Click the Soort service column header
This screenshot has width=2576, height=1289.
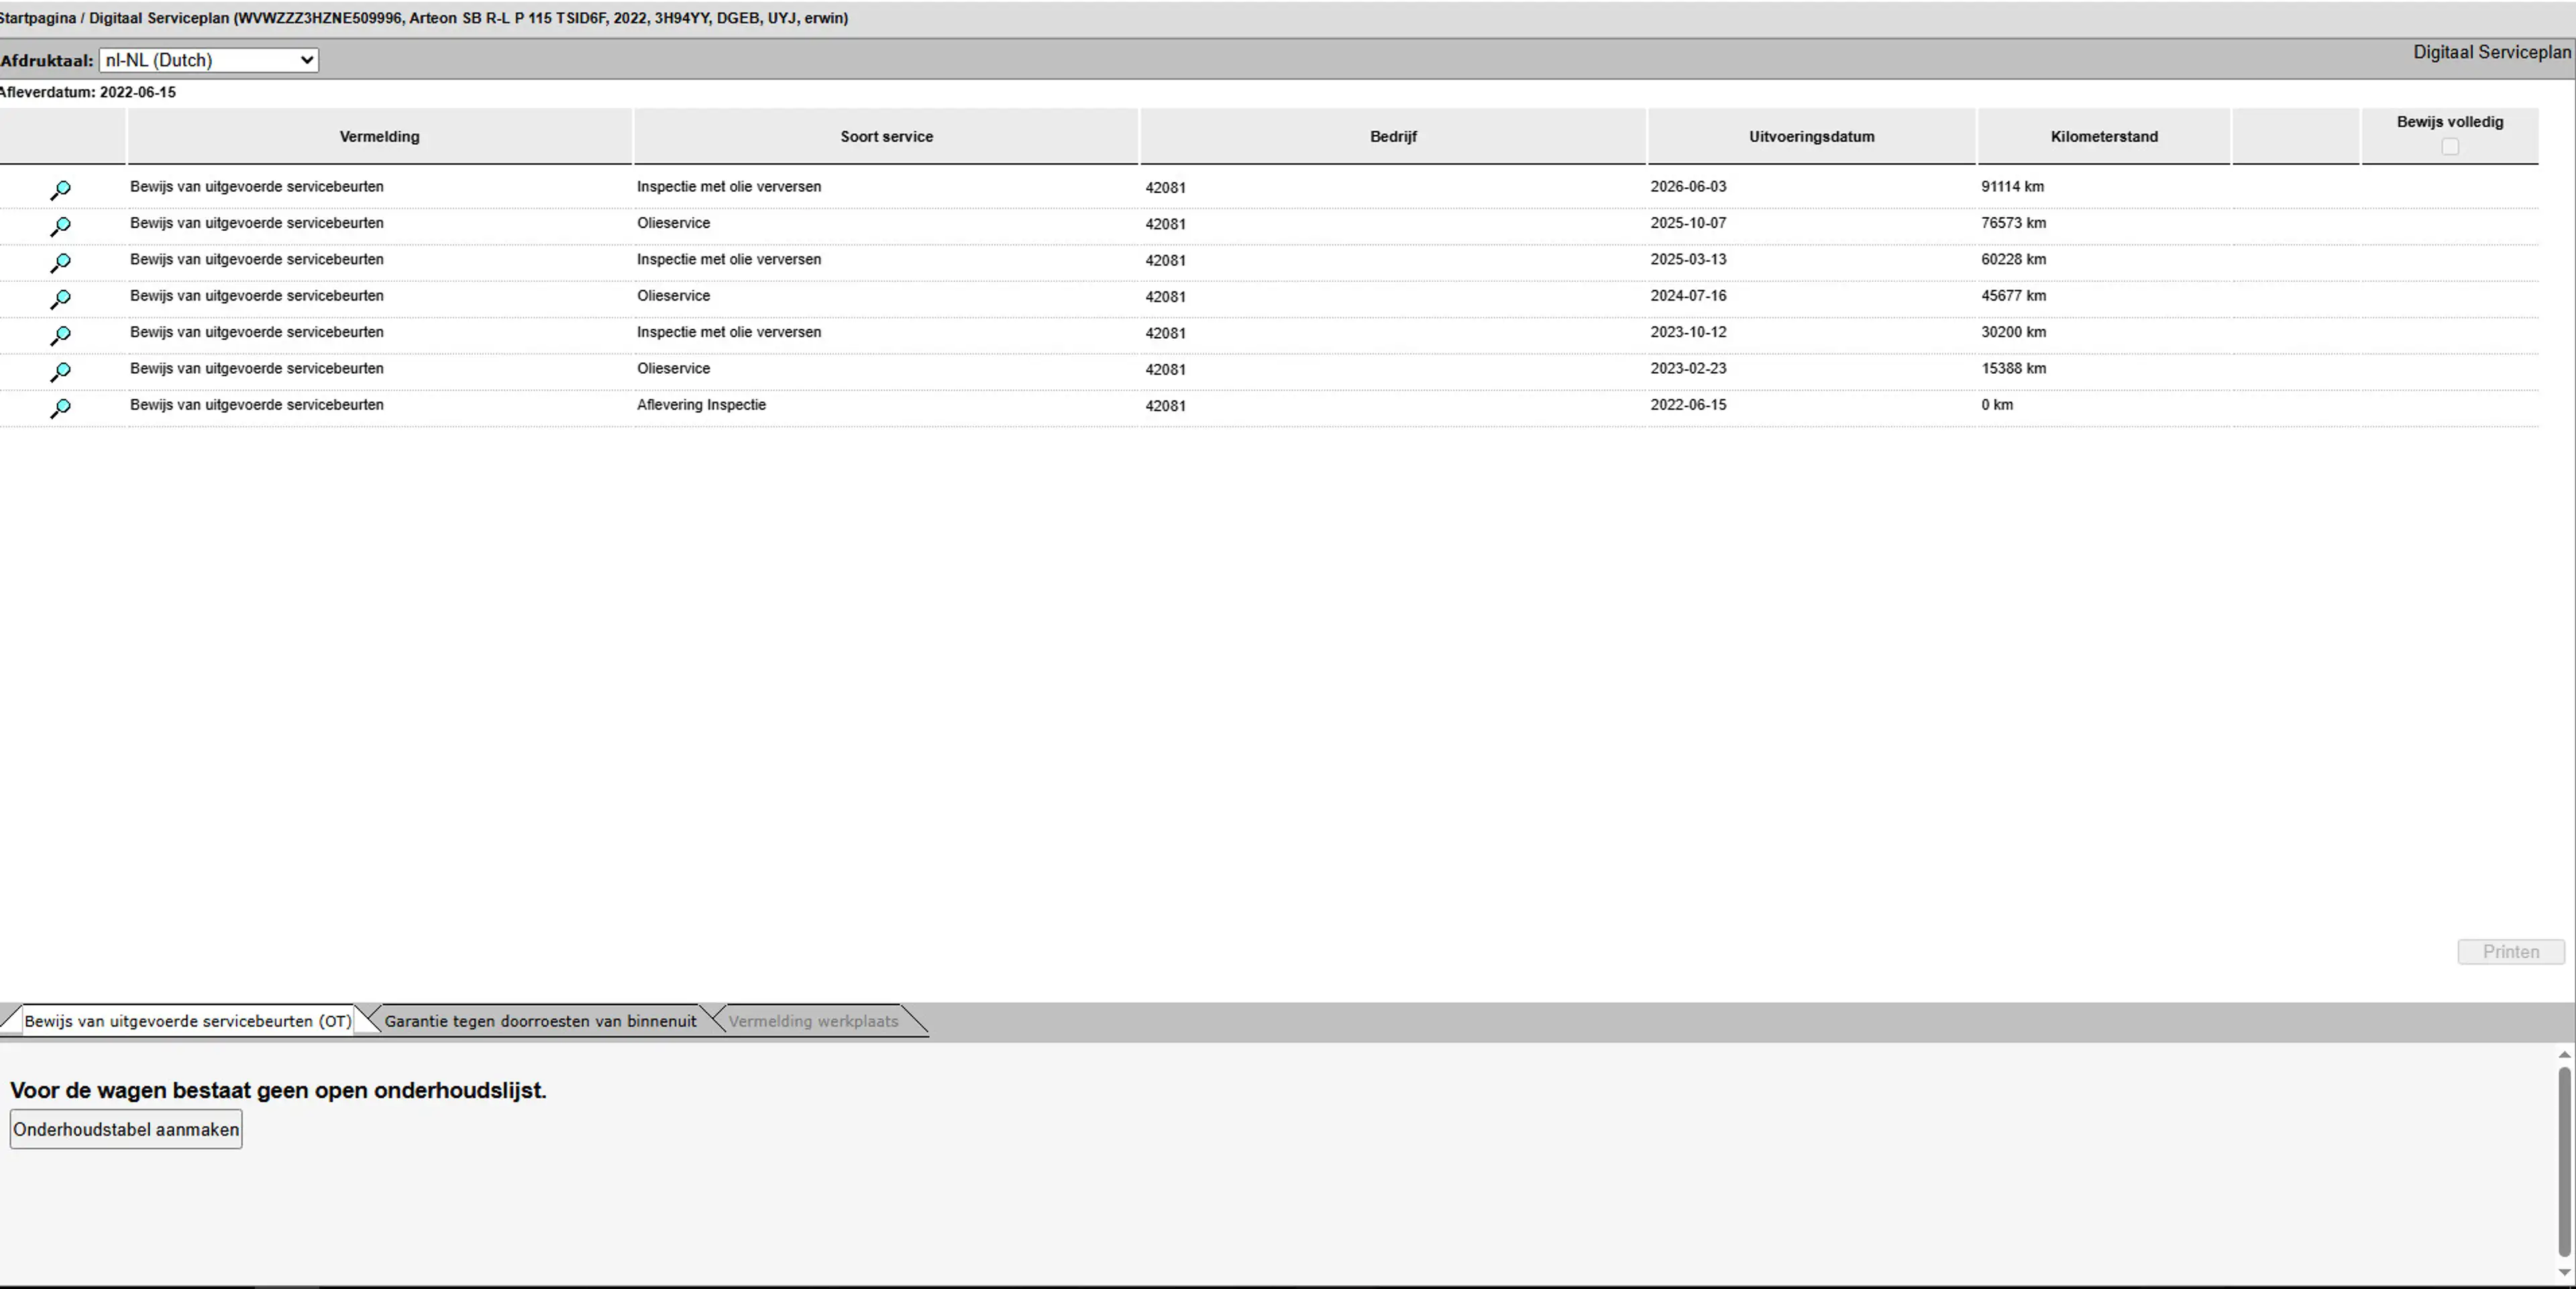pyautogui.click(x=886, y=136)
